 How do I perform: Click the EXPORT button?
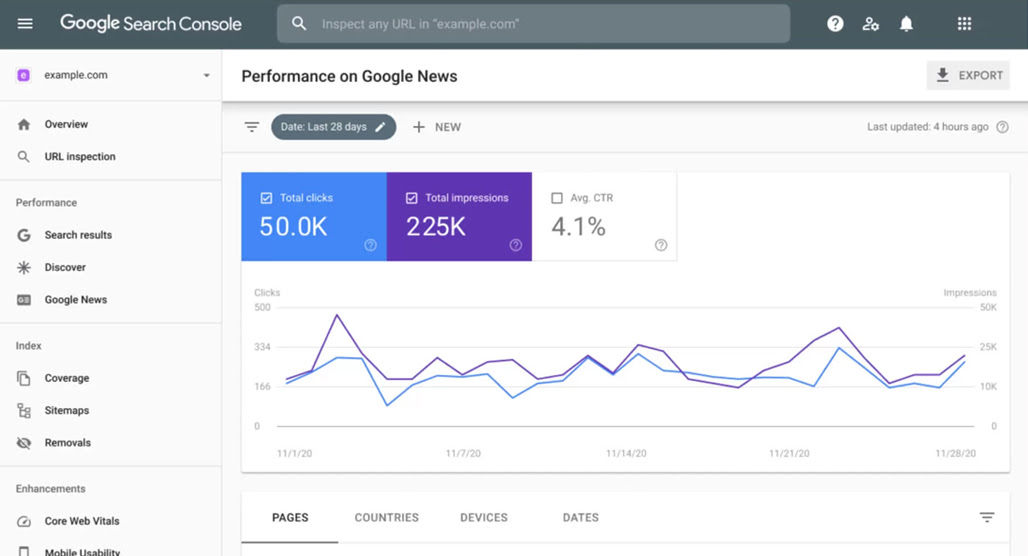coord(968,75)
